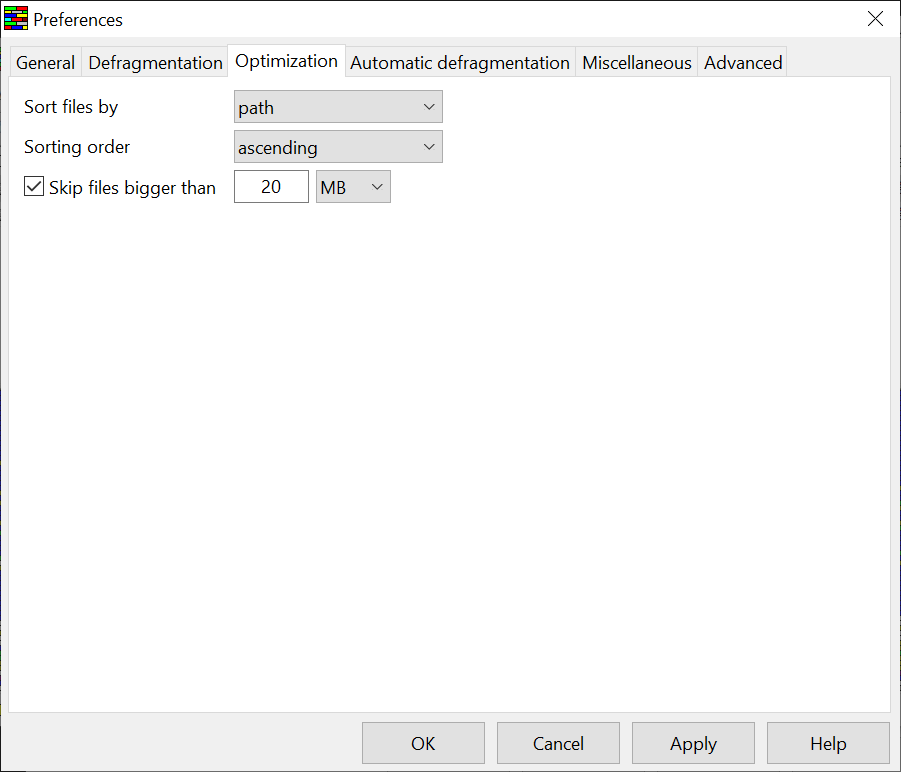Open the Sorting order ascending dropdown
This screenshot has width=901, height=772.
(x=338, y=147)
